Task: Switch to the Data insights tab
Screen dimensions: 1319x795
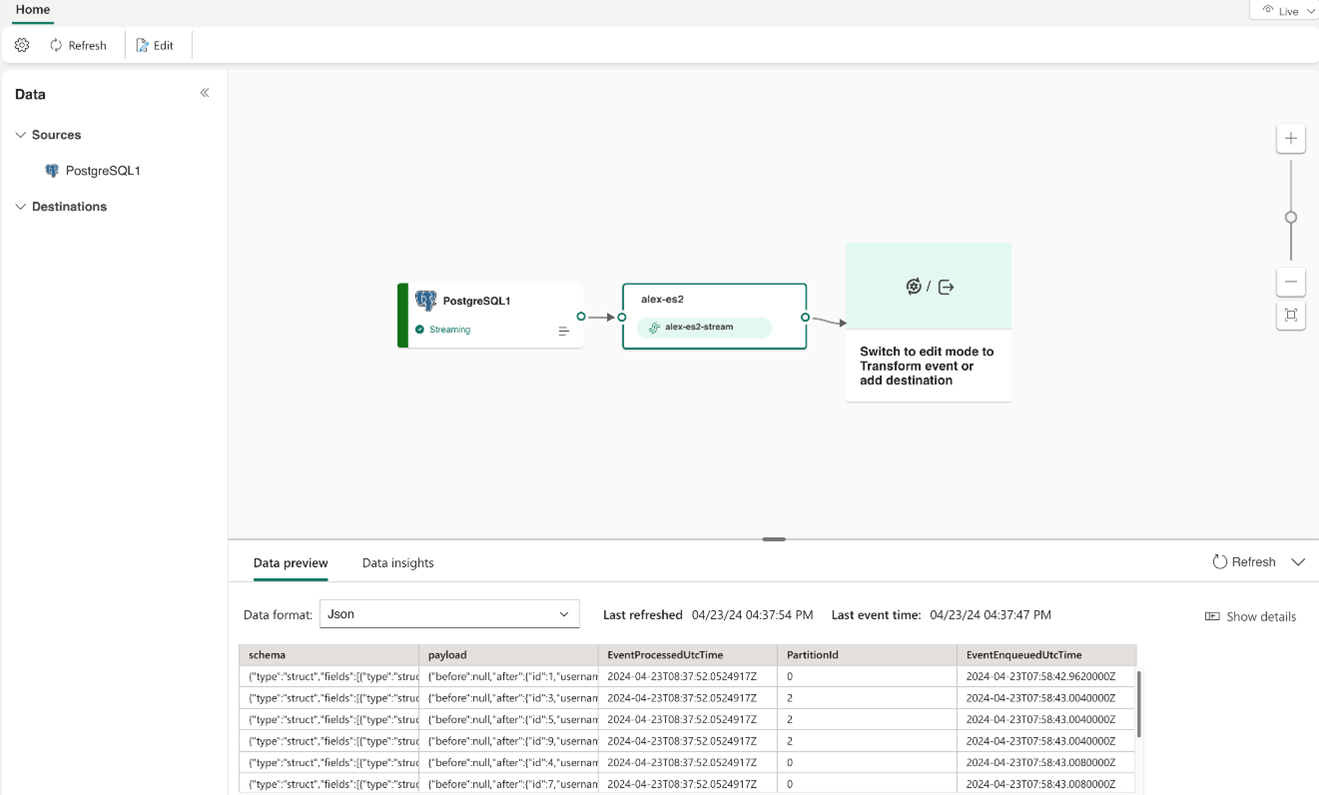Action: (x=397, y=563)
